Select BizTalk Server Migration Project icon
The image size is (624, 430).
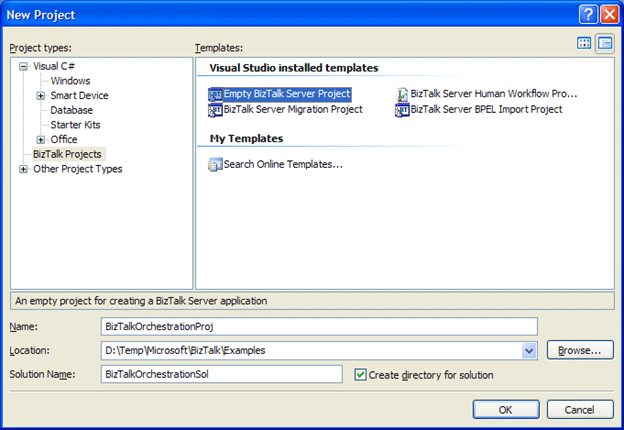click(215, 110)
